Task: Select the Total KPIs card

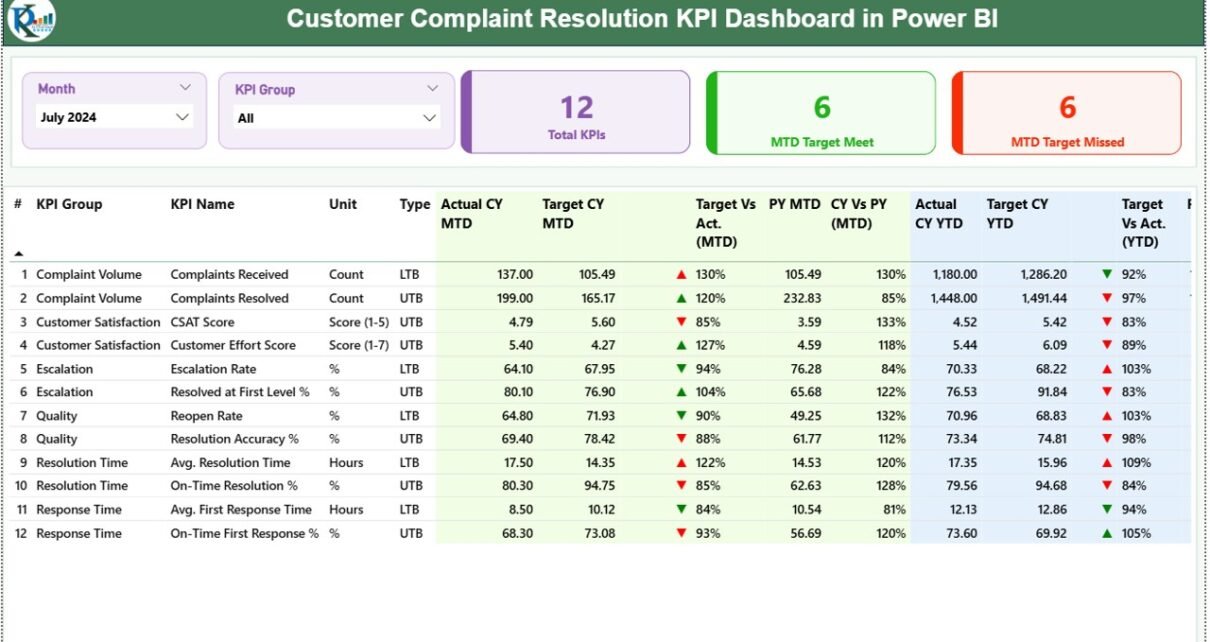Action: coord(576,112)
